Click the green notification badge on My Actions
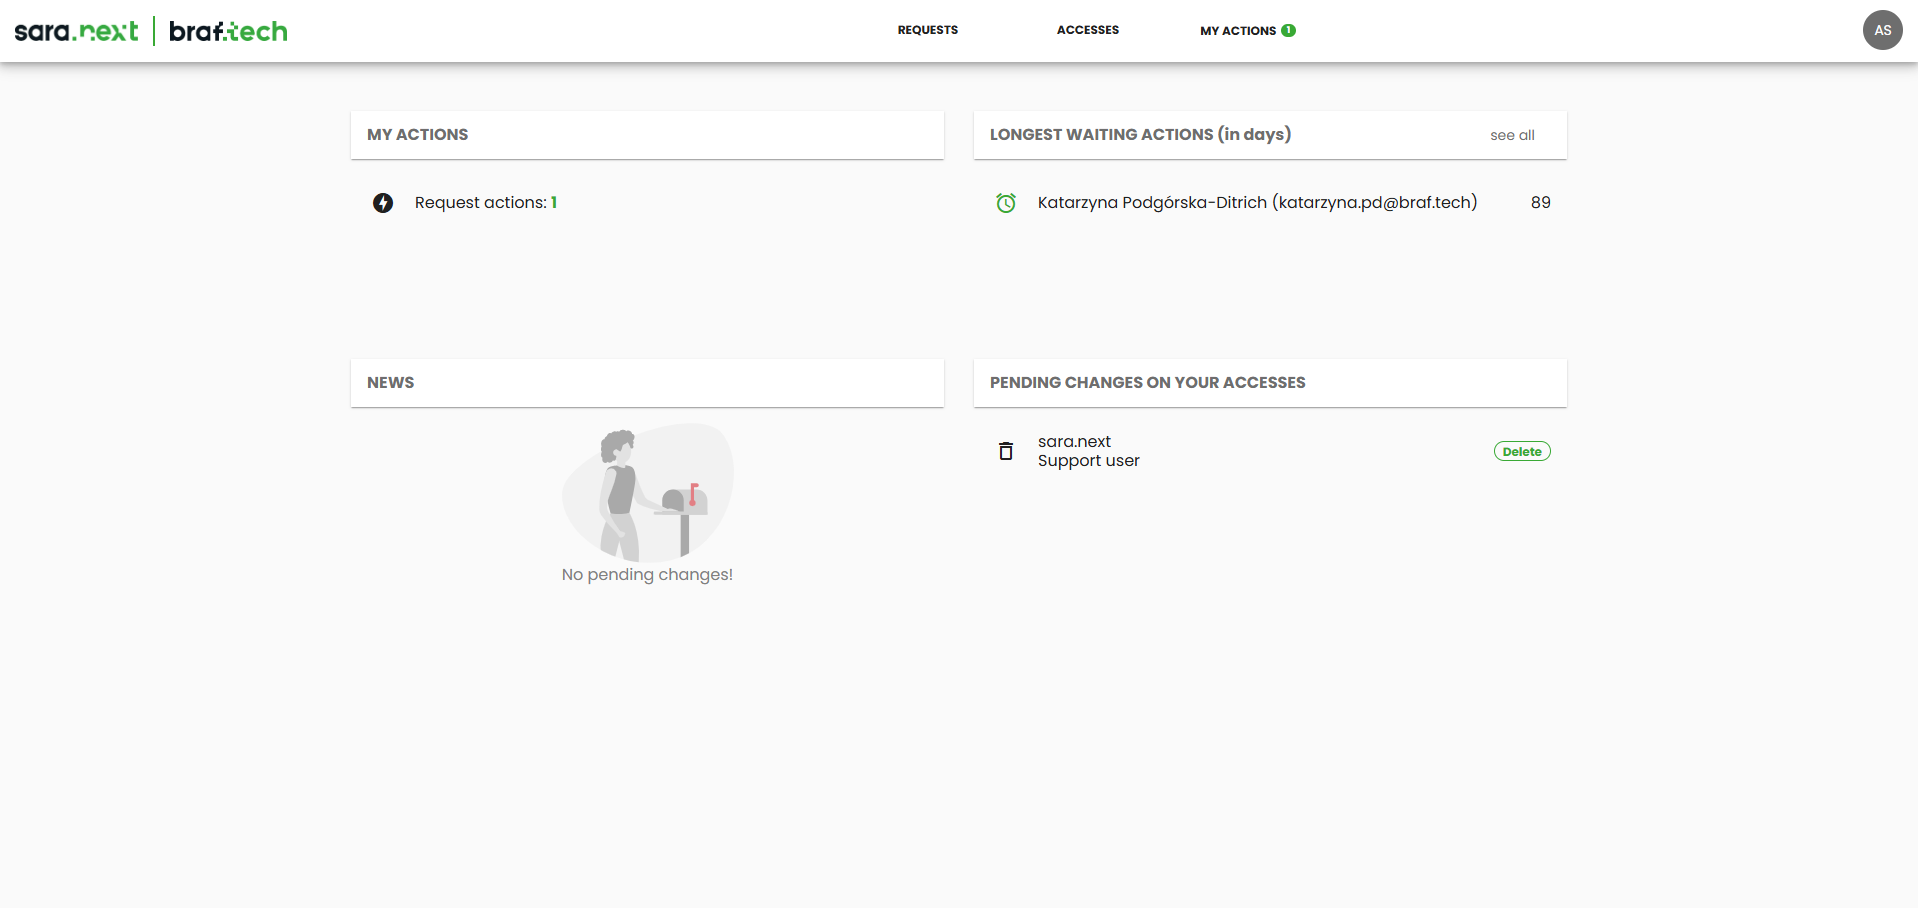 tap(1289, 30)
